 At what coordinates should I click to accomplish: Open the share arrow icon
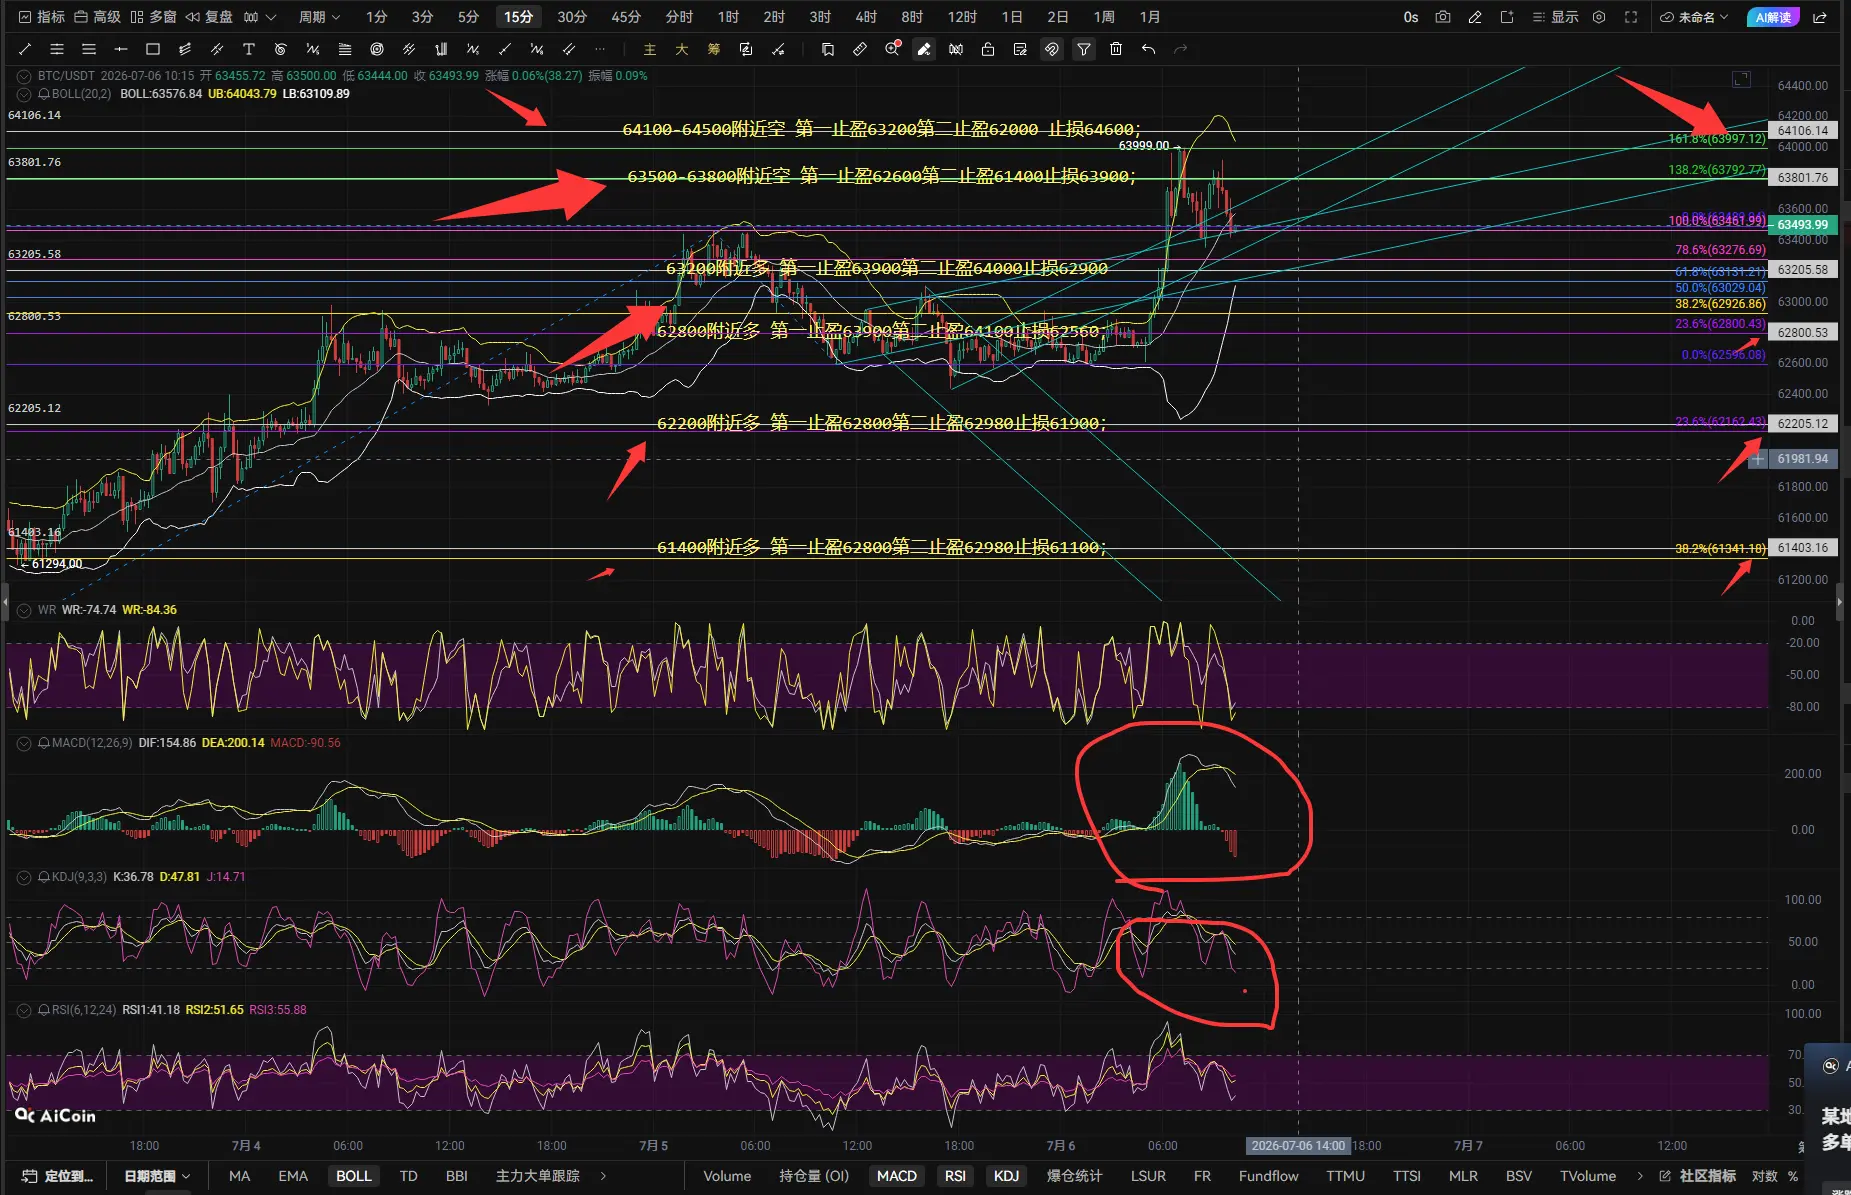point(1820,17)
